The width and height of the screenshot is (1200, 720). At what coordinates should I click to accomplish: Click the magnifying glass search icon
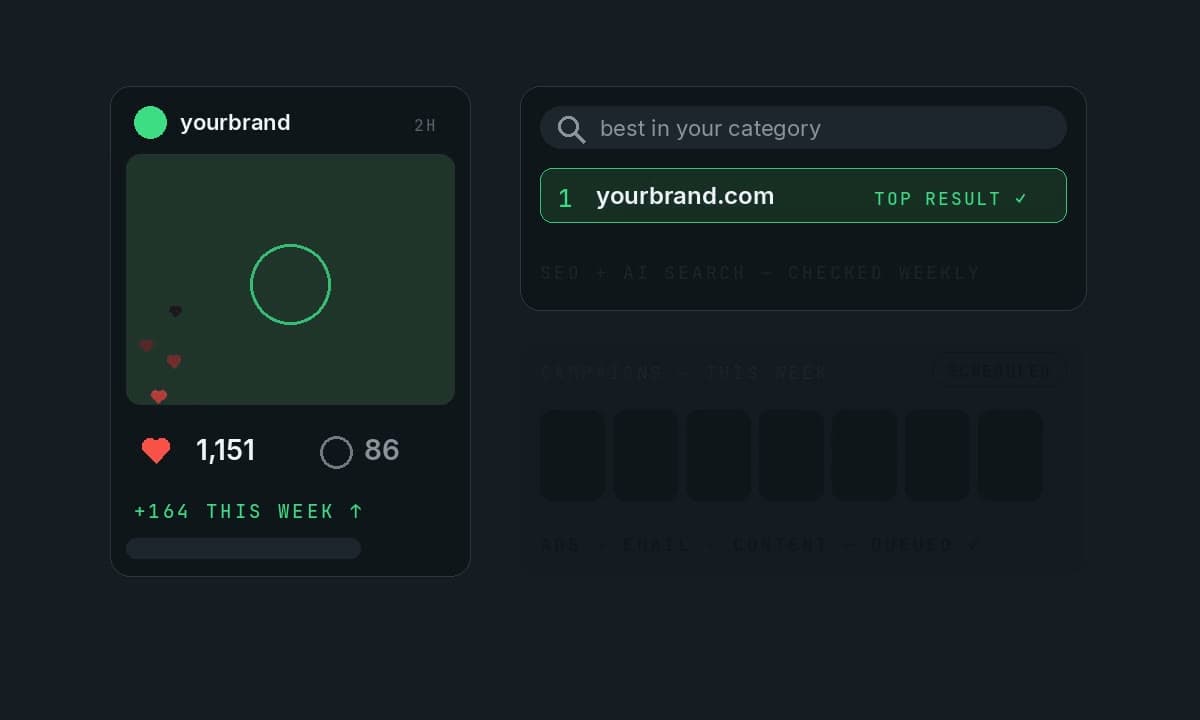571,129
